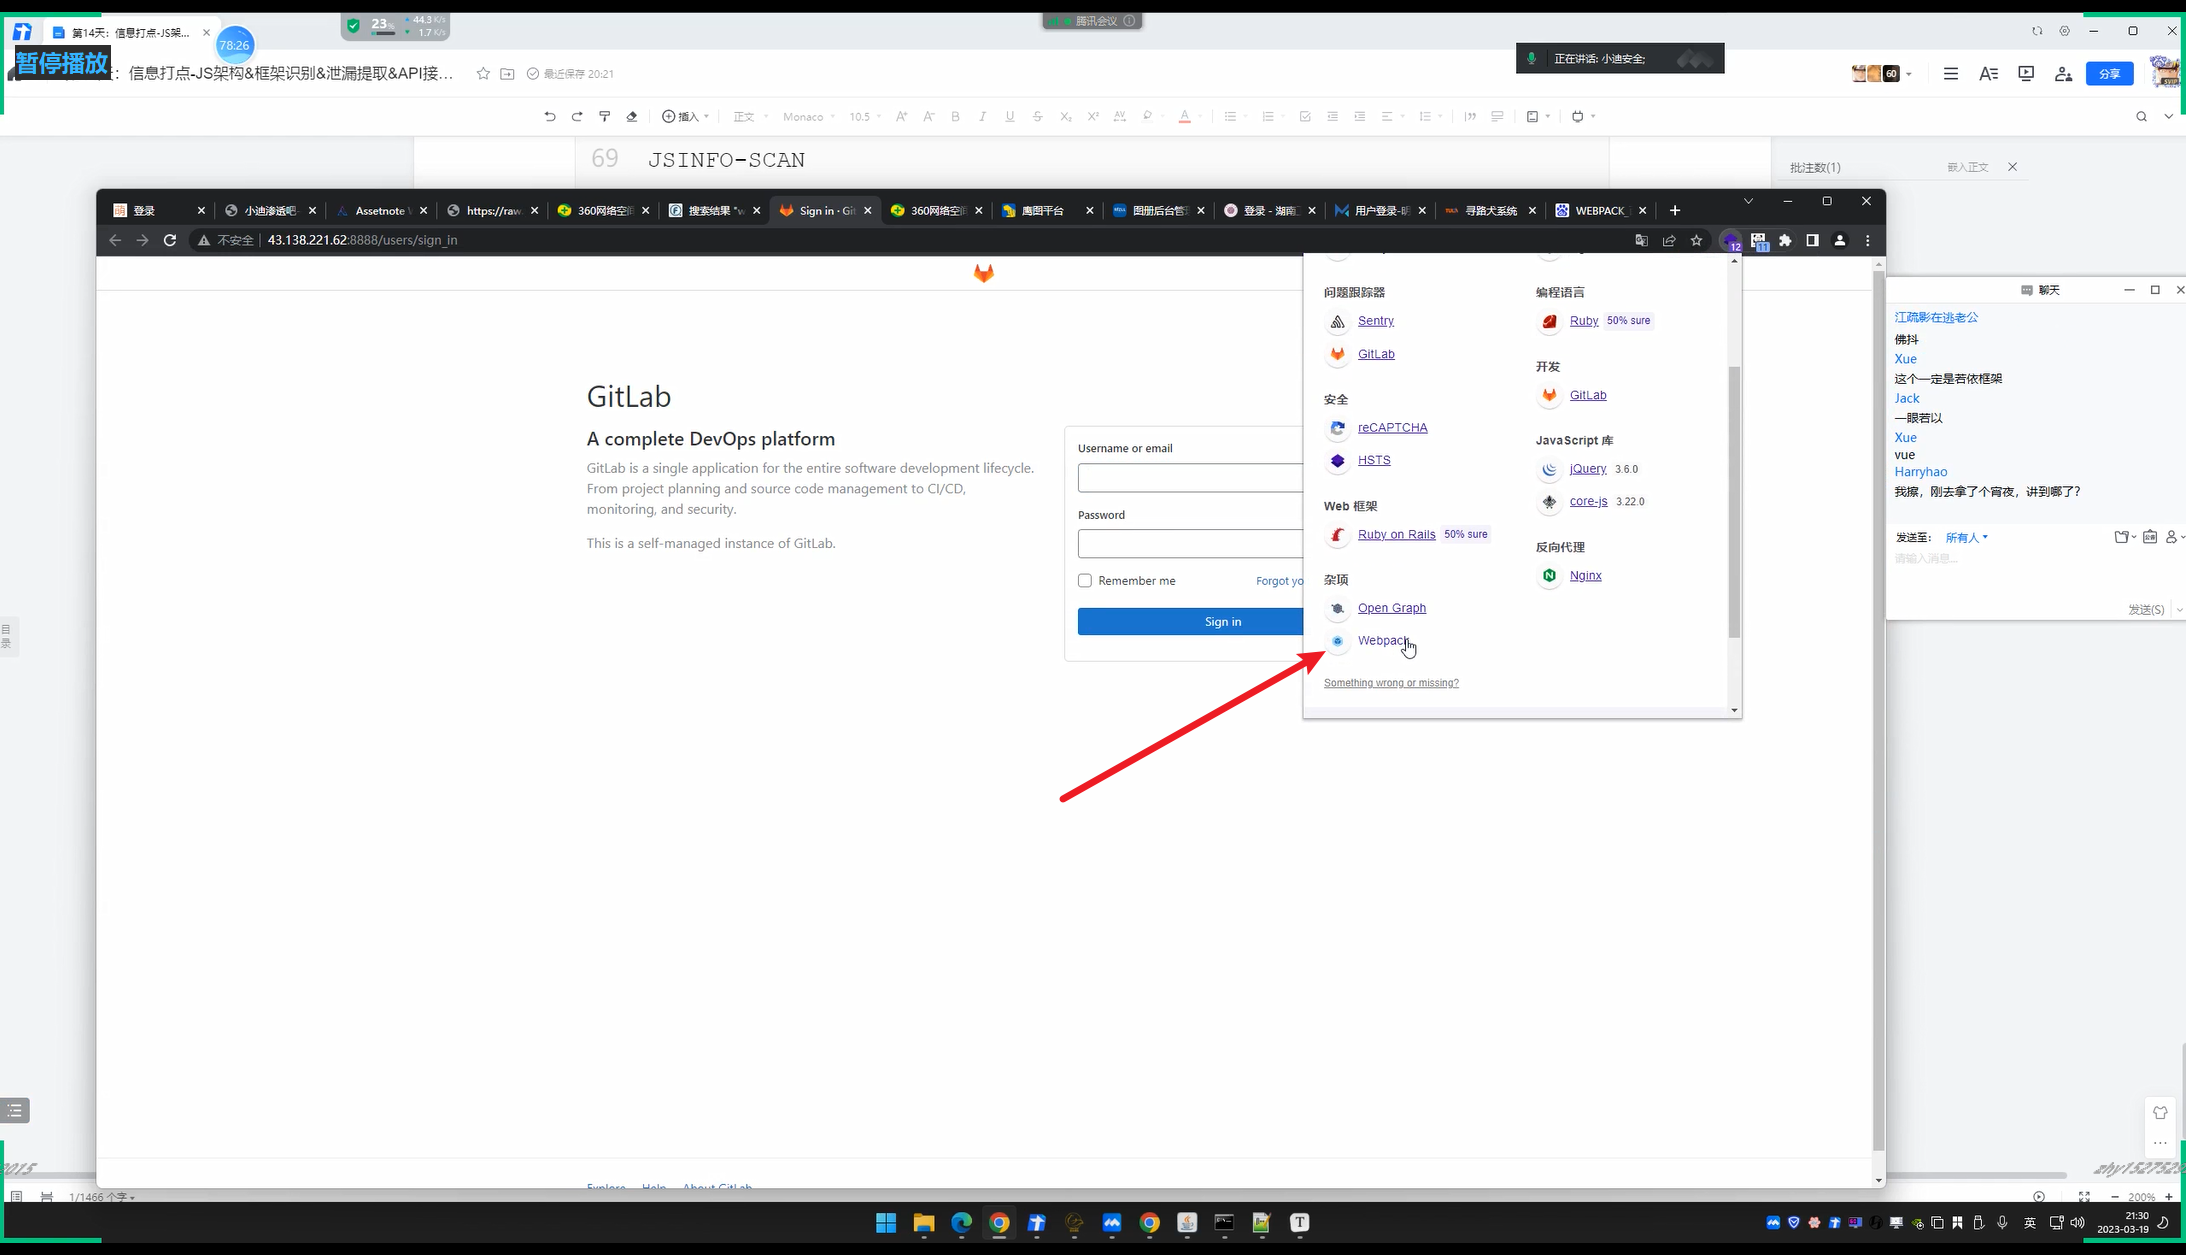Click the Wappalyzer extension icon
This screenshot has height=1255, width=2186.
click(1730, 240)
